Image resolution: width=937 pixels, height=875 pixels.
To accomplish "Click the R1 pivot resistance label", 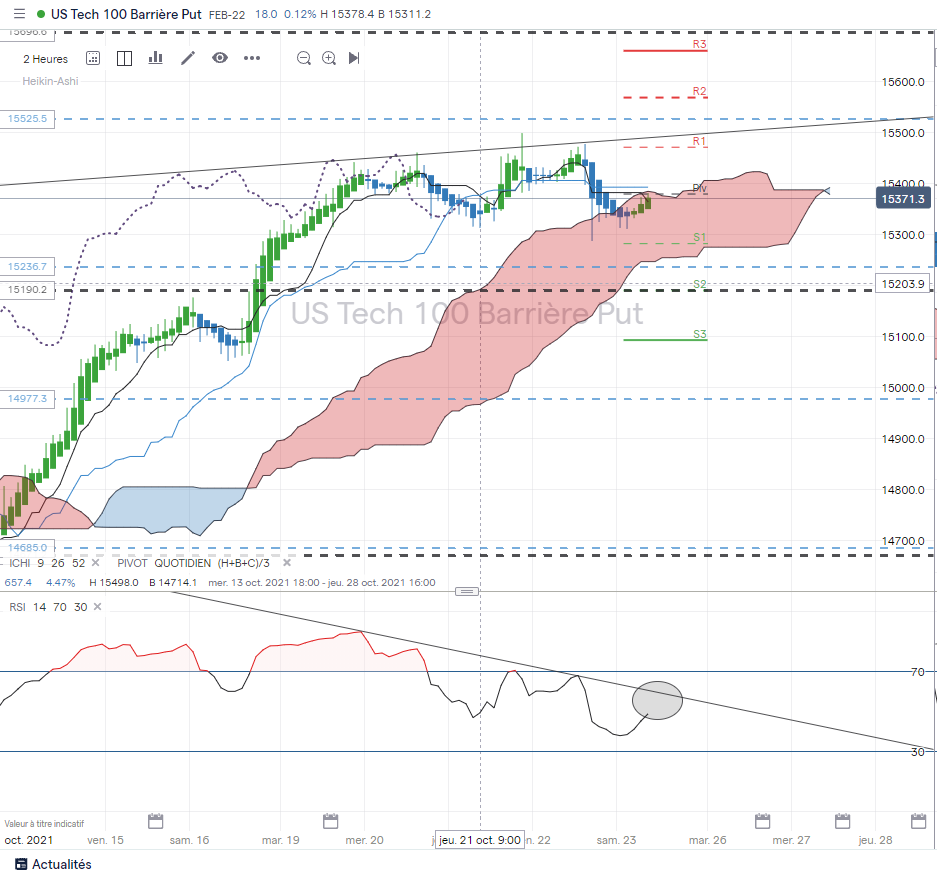I will (x=699, y=142).
